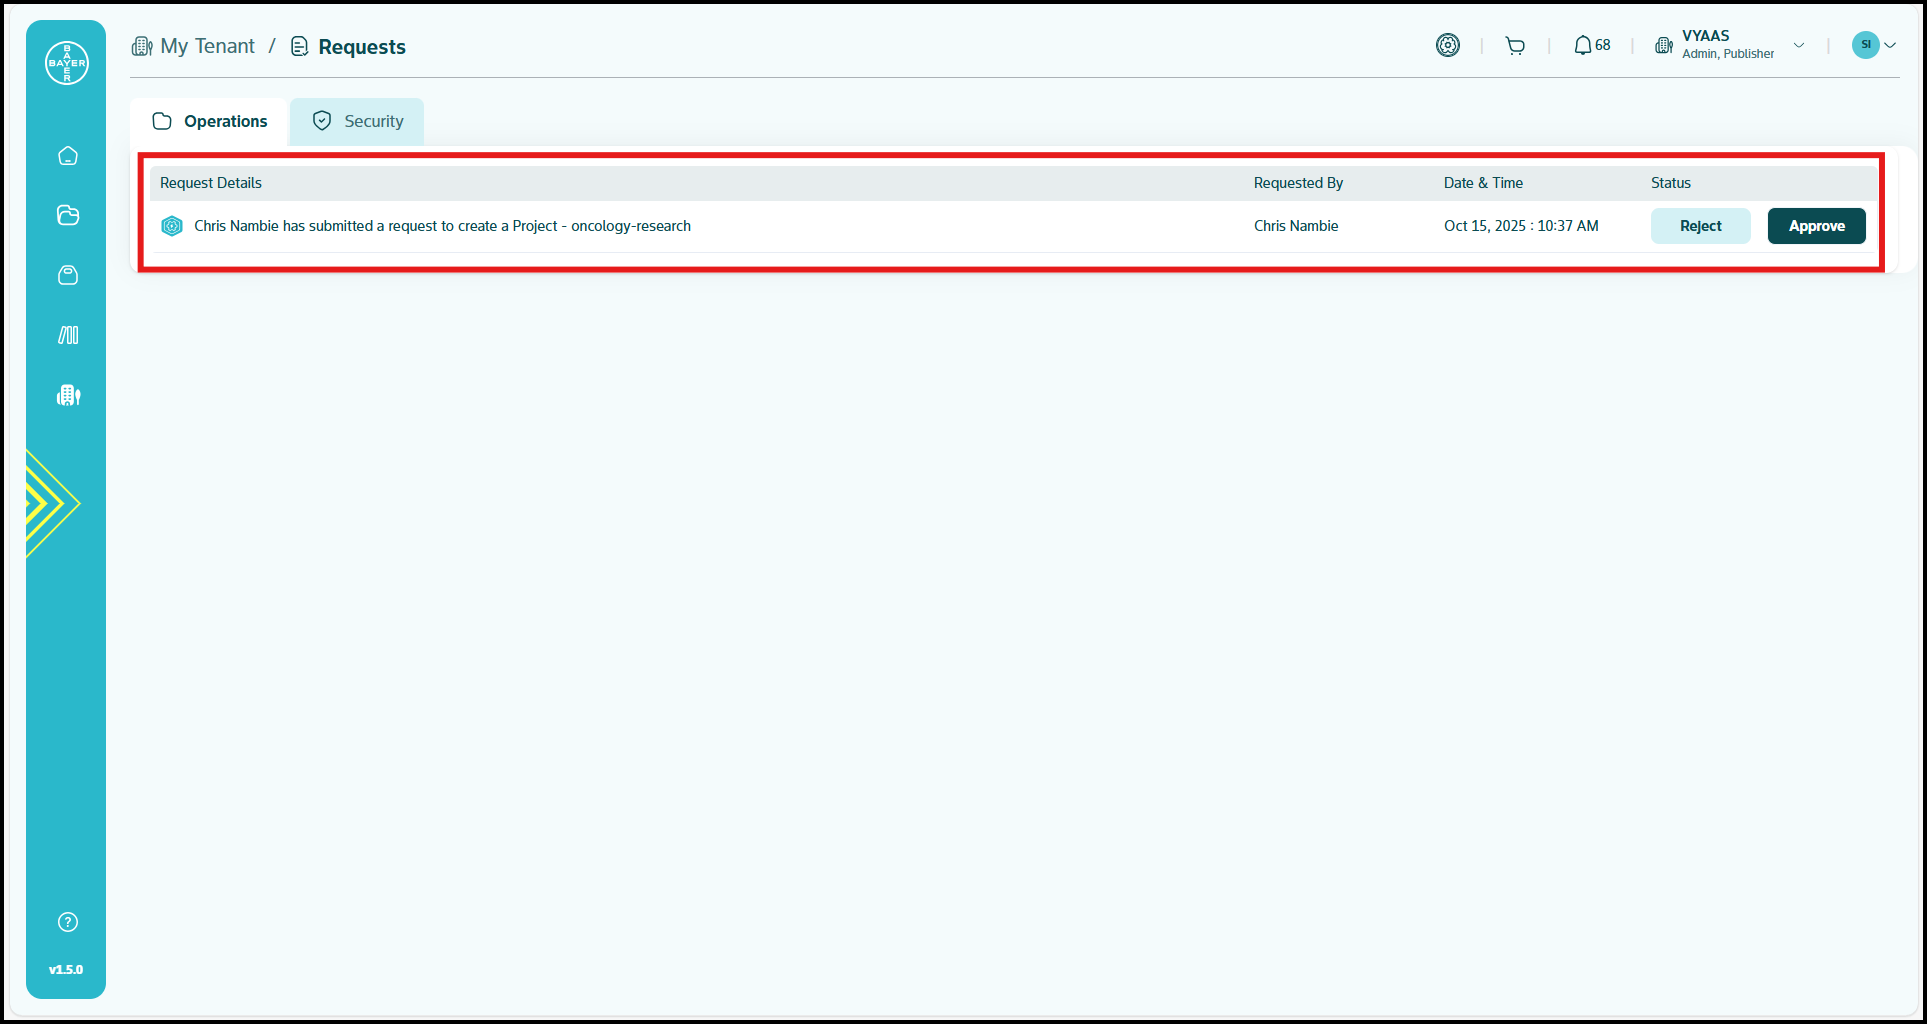Select the library books icon in the sidebar

(68, 335)
